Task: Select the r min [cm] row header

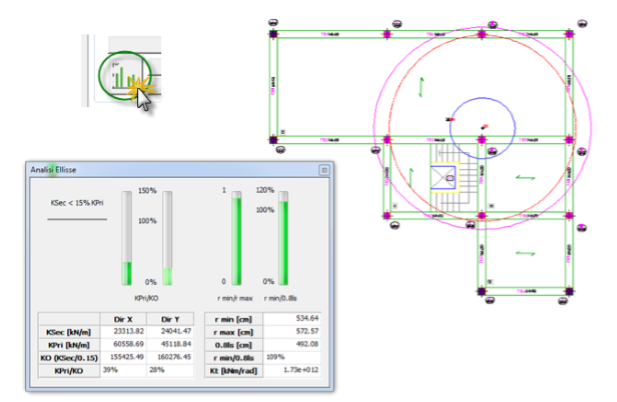Action: 233,319
